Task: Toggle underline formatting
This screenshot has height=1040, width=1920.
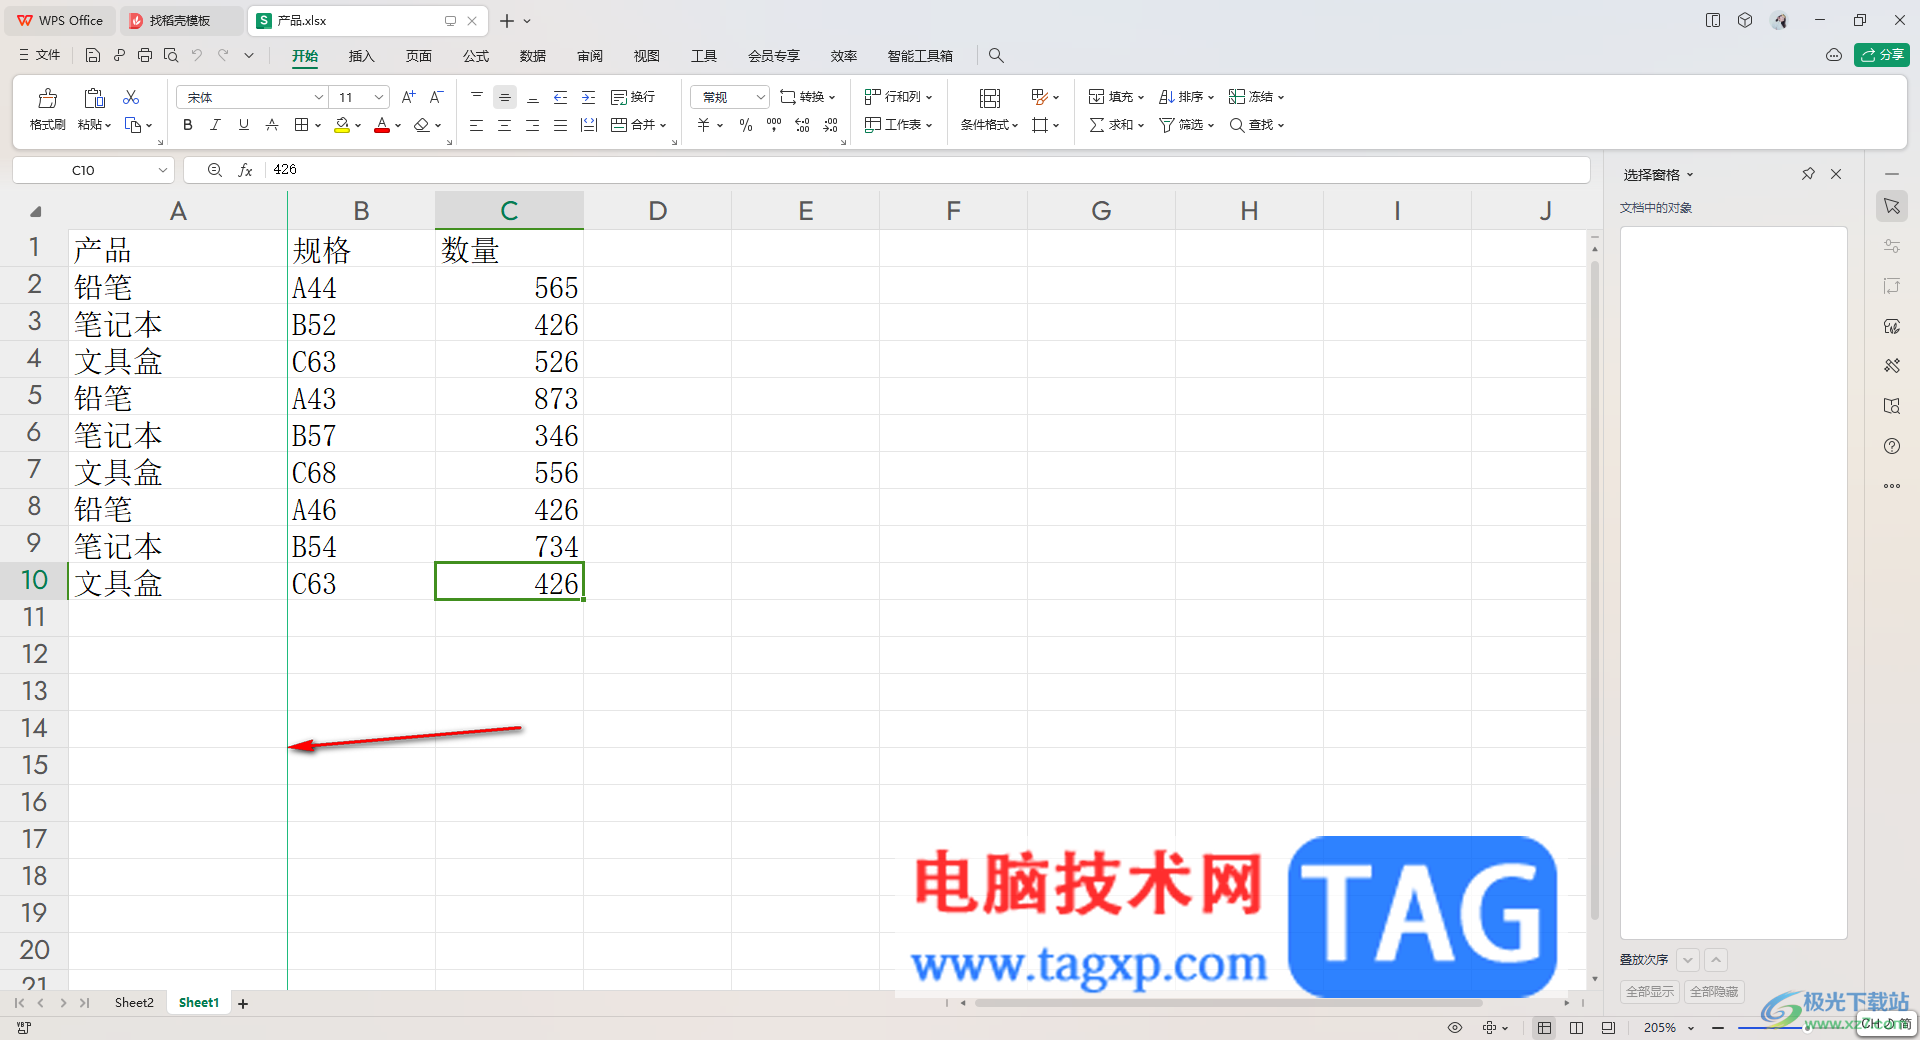Action: (x=244, y=125)
